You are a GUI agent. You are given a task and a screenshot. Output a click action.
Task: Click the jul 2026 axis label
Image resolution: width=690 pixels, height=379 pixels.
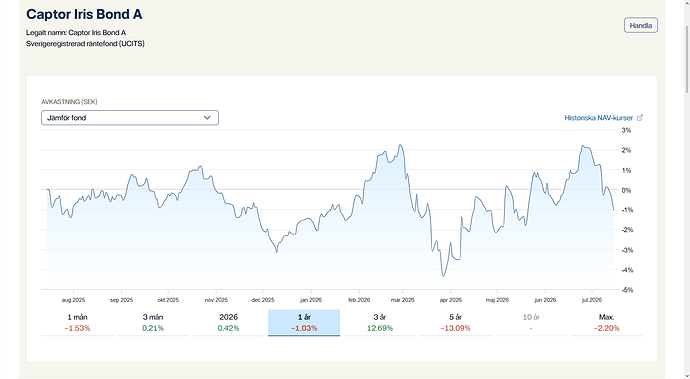tap(592, 300)
